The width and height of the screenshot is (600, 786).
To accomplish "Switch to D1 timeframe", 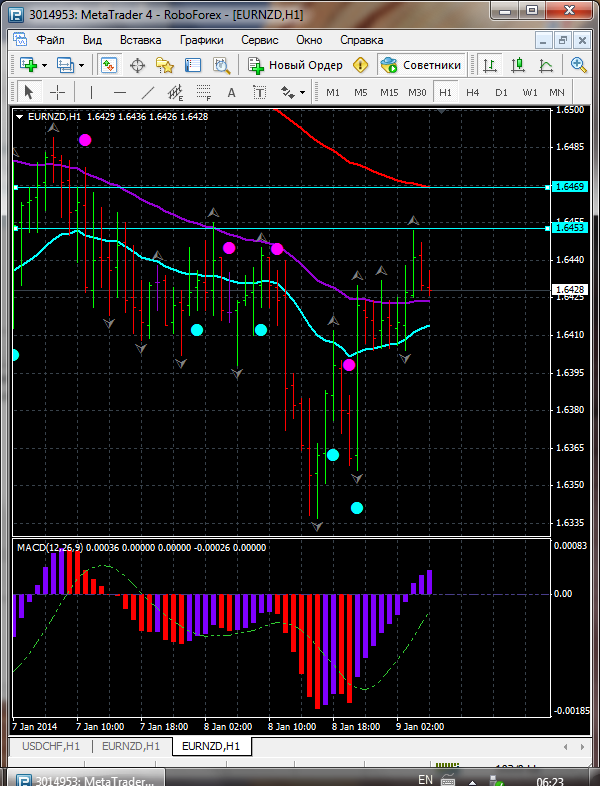I will [x=501, y=92].
